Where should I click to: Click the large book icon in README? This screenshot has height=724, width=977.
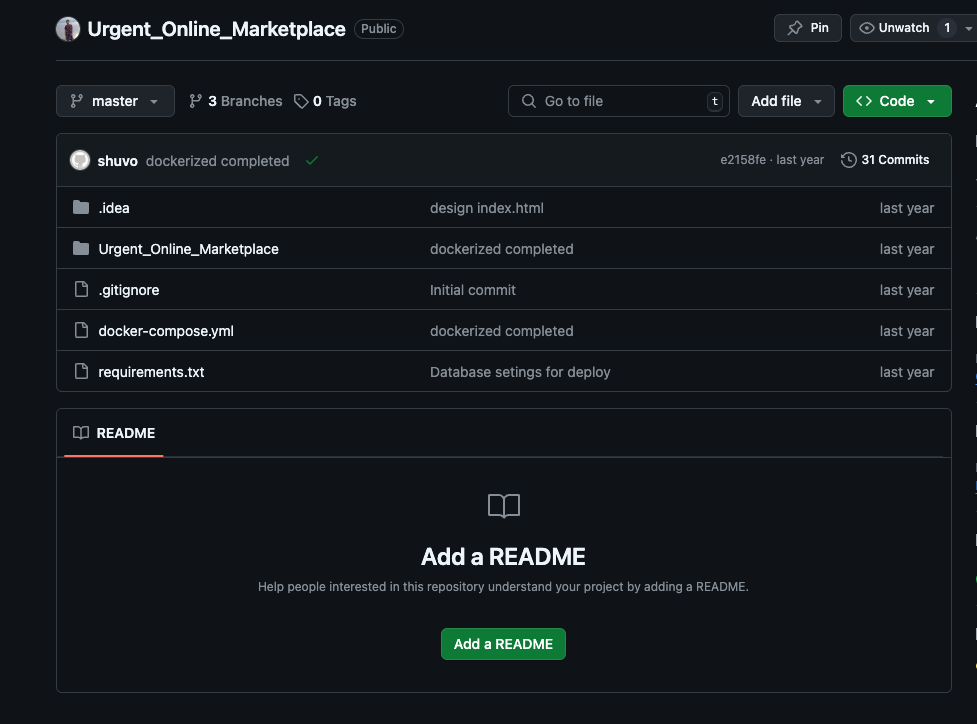[503, 506]
